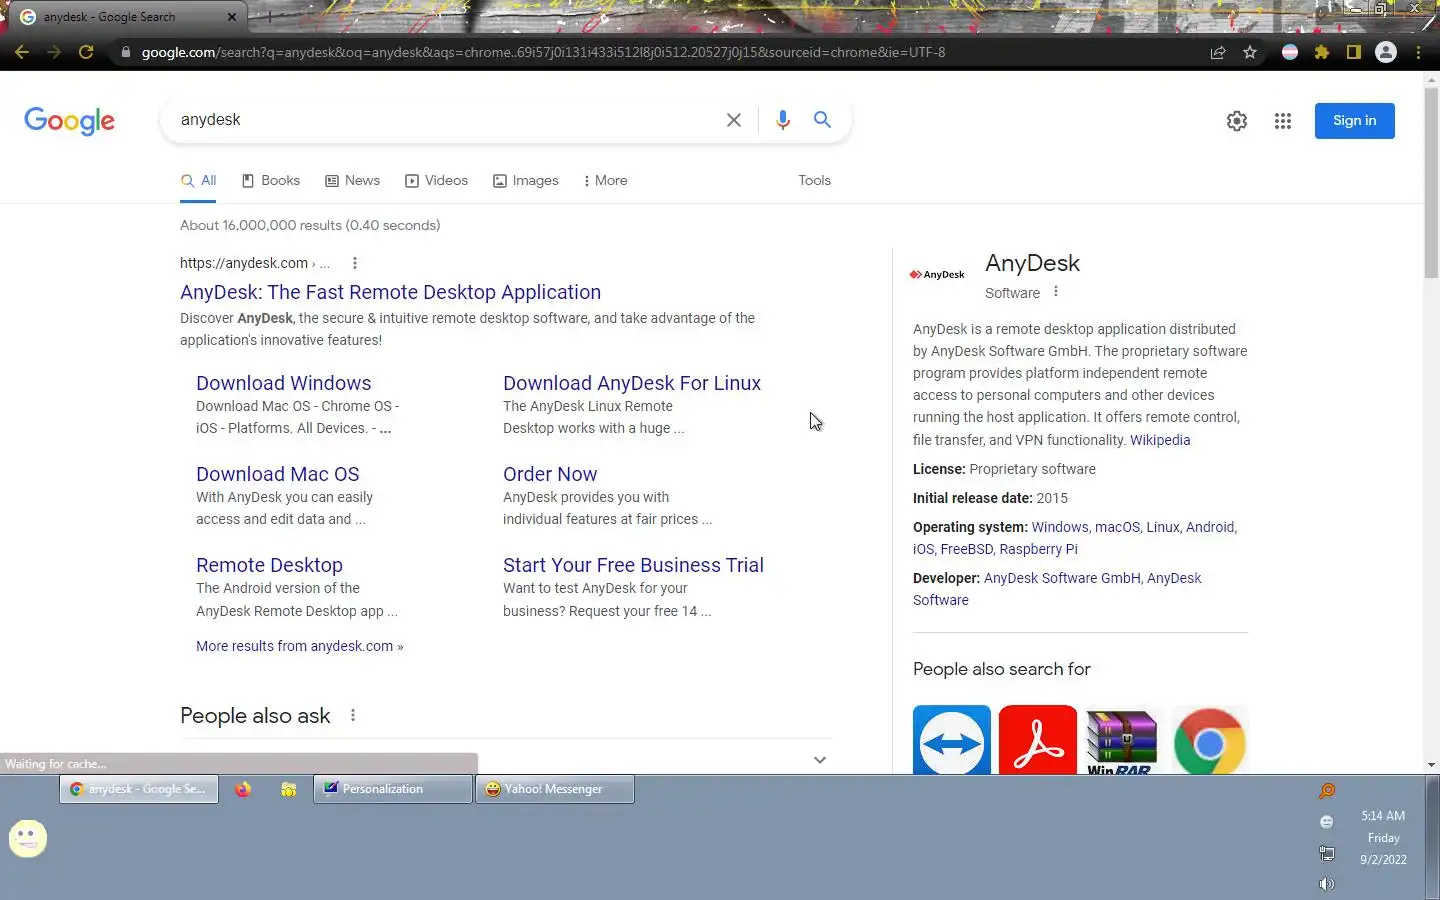Switch to Personalization window in taskbar
The width and height of the screenshot is (1440, 900).
(393, 789)
